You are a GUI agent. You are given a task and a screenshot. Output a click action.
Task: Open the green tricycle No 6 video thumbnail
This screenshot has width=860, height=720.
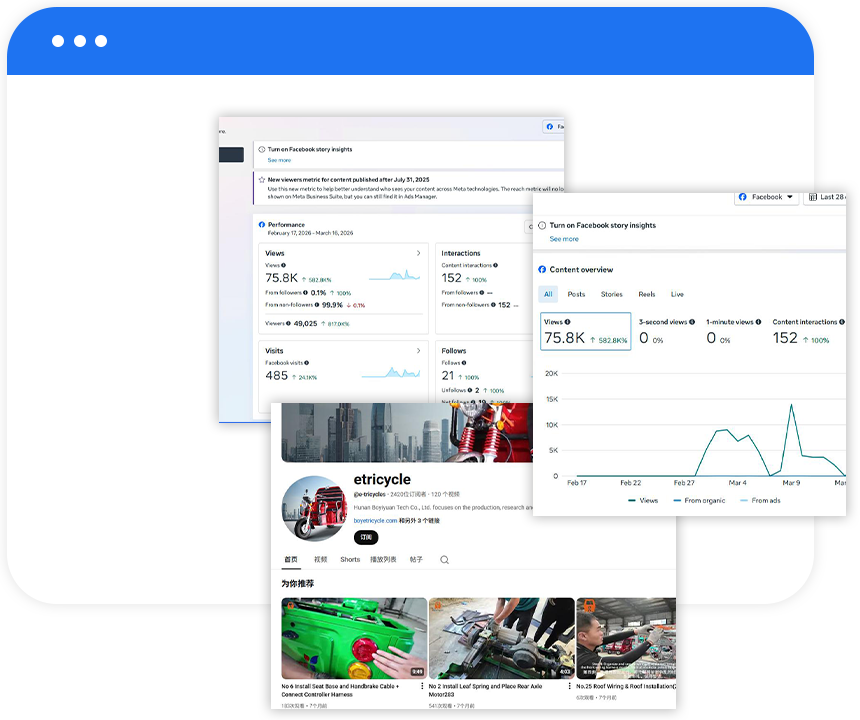(354, 638)
